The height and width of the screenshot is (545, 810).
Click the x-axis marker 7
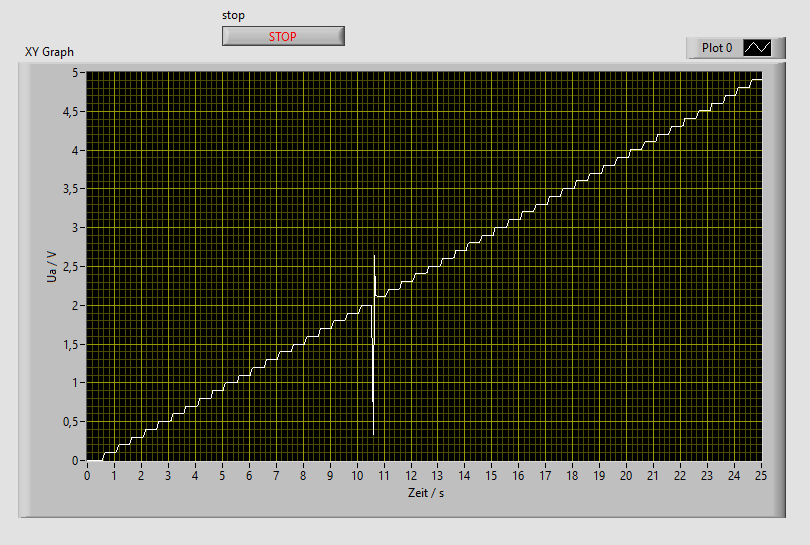click(276, 476)
